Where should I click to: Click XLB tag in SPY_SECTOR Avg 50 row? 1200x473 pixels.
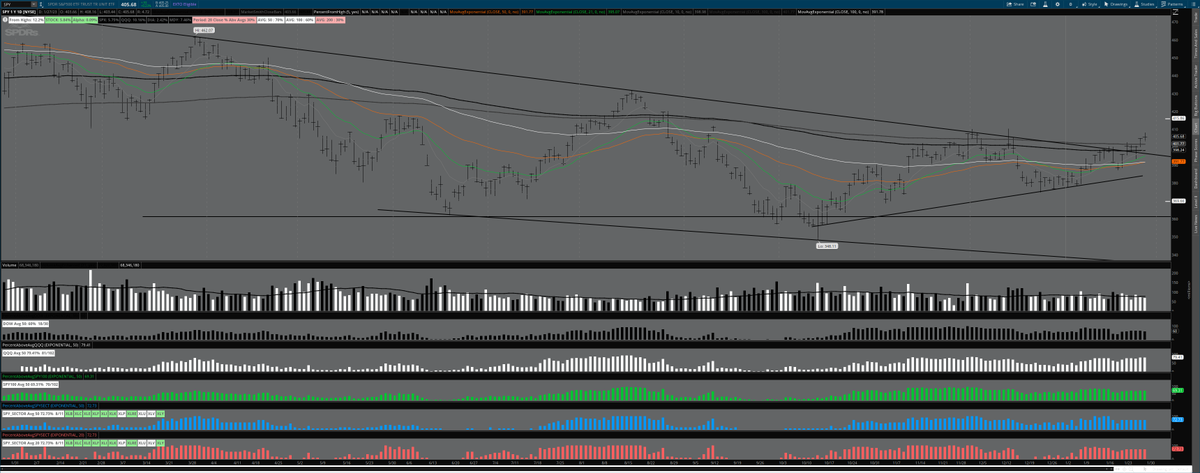pyautogui.click(x=69, y=414)
